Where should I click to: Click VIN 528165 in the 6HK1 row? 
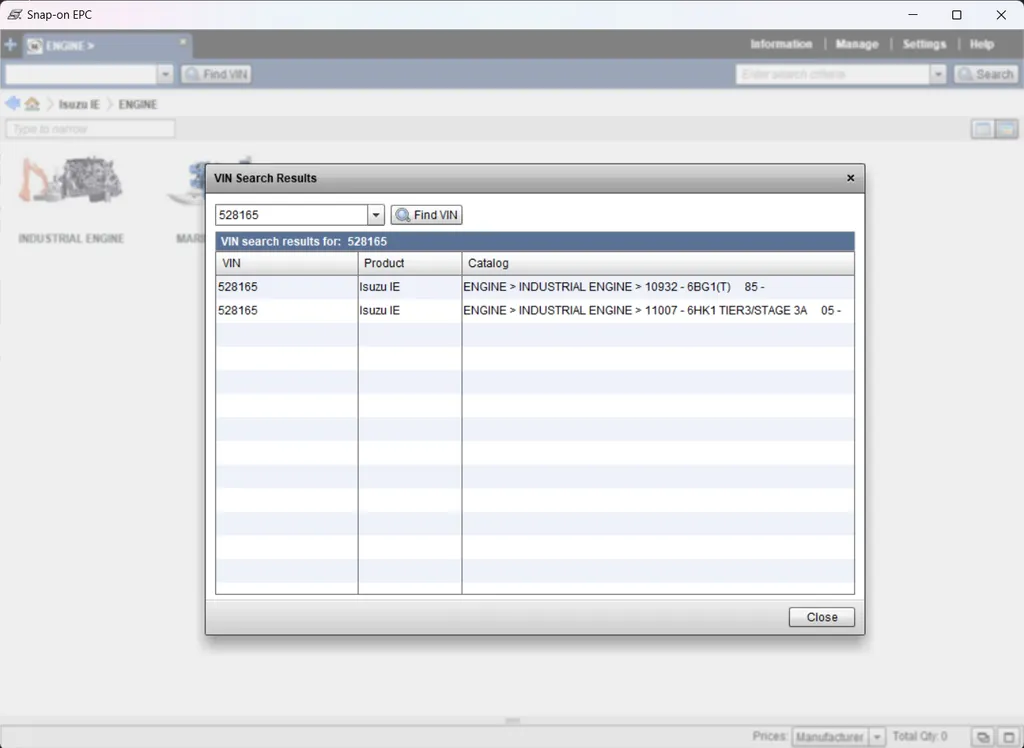pos(238,310)
